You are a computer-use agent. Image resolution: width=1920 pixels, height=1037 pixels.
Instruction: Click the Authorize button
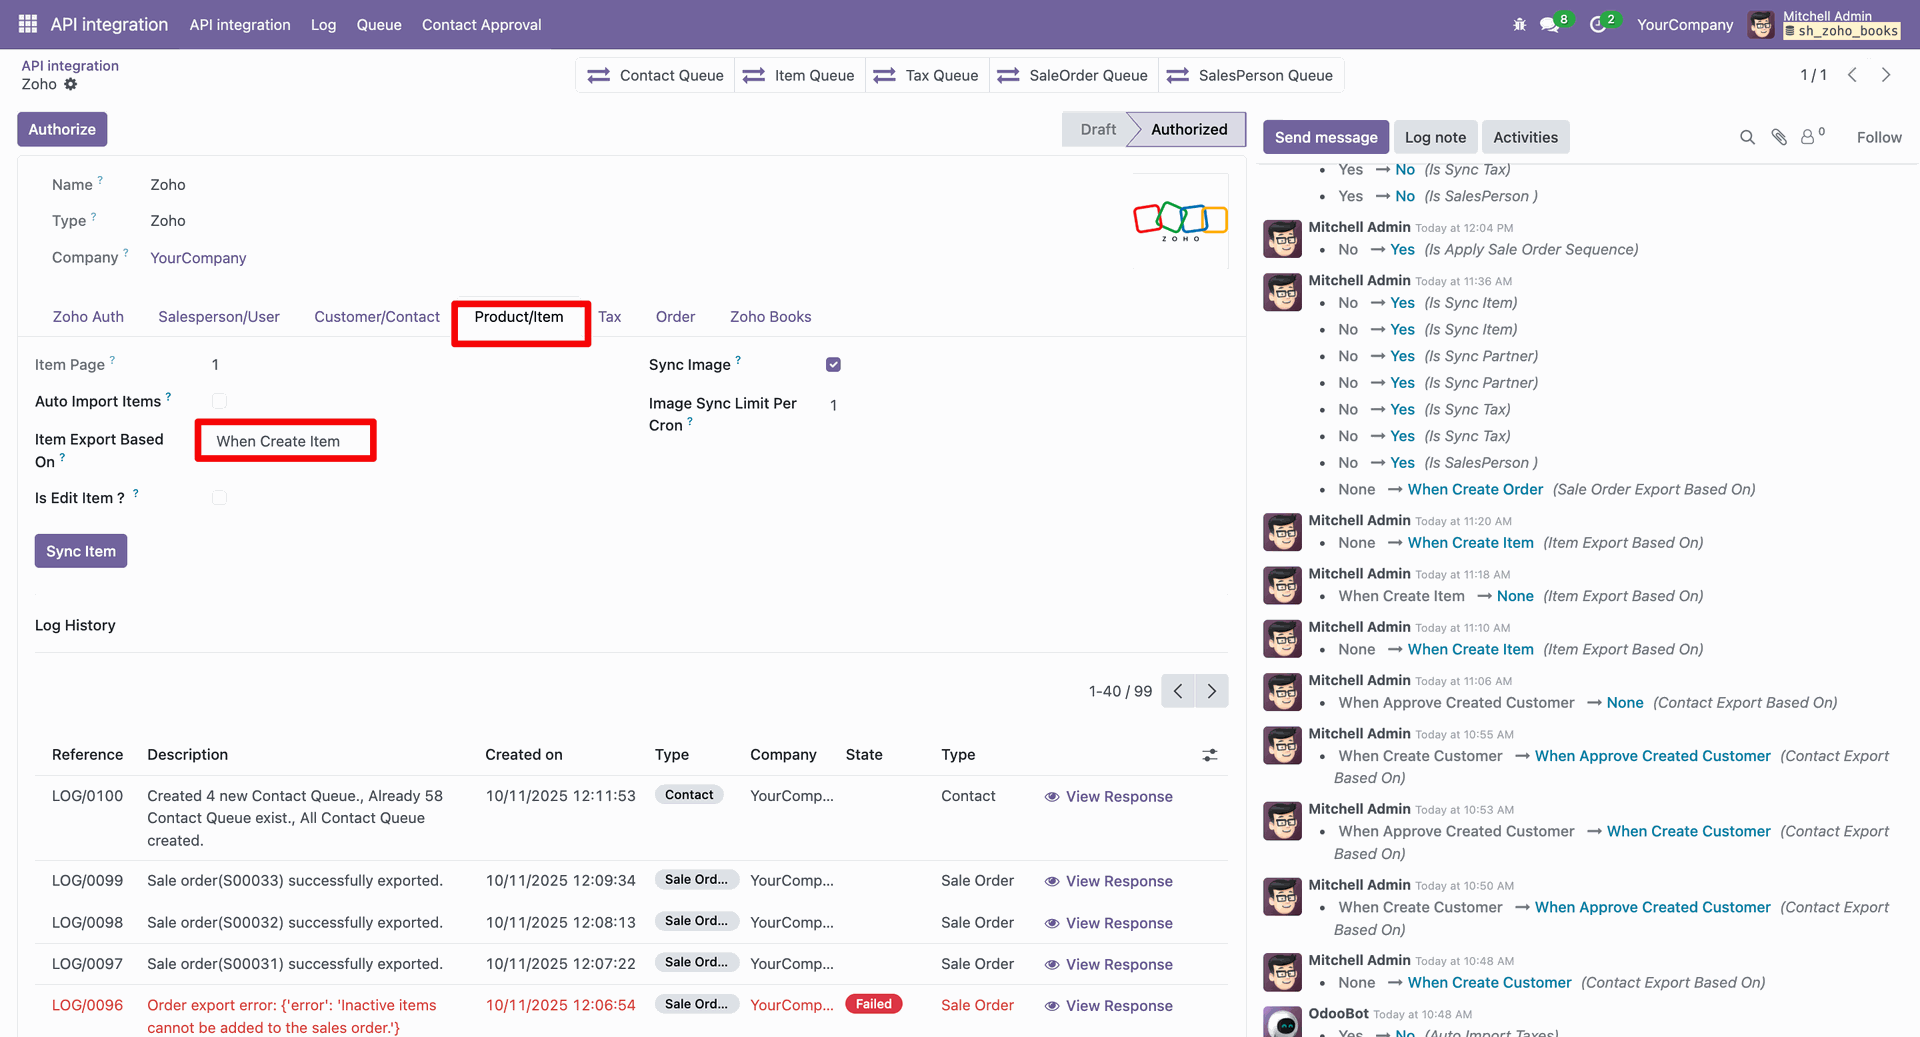pos(62,129)
